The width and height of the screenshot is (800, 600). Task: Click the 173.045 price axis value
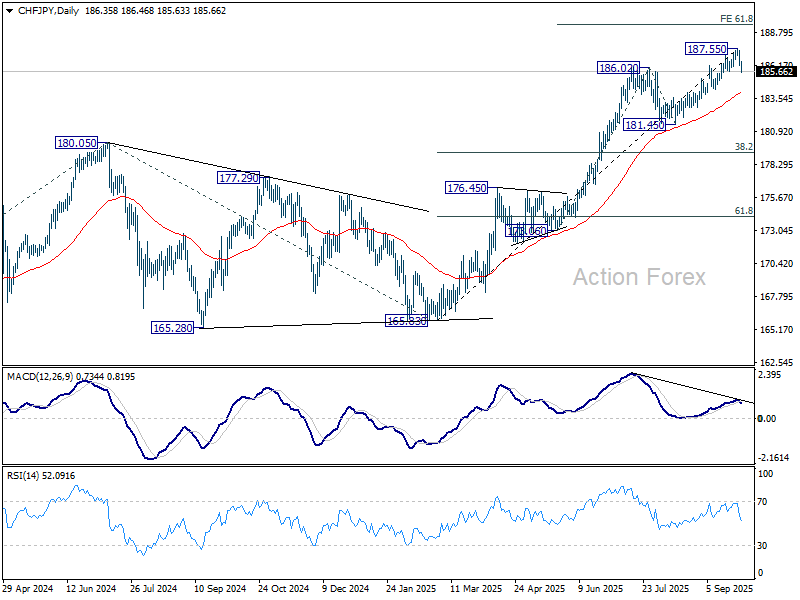(x=777, y=231)
